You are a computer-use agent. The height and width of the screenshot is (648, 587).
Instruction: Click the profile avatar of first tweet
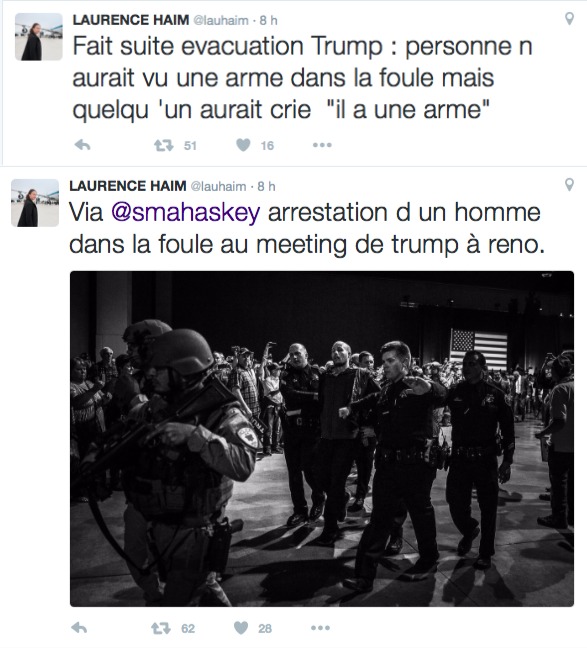[x=39, y=37]
